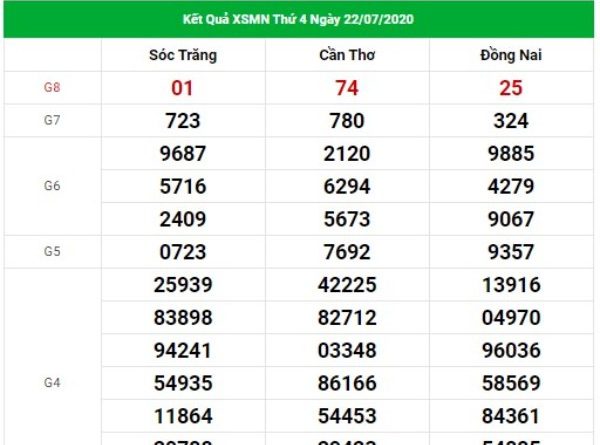Click Đồng Nai G7 number 324
600x445 pixels.
[x=511, y=121]
